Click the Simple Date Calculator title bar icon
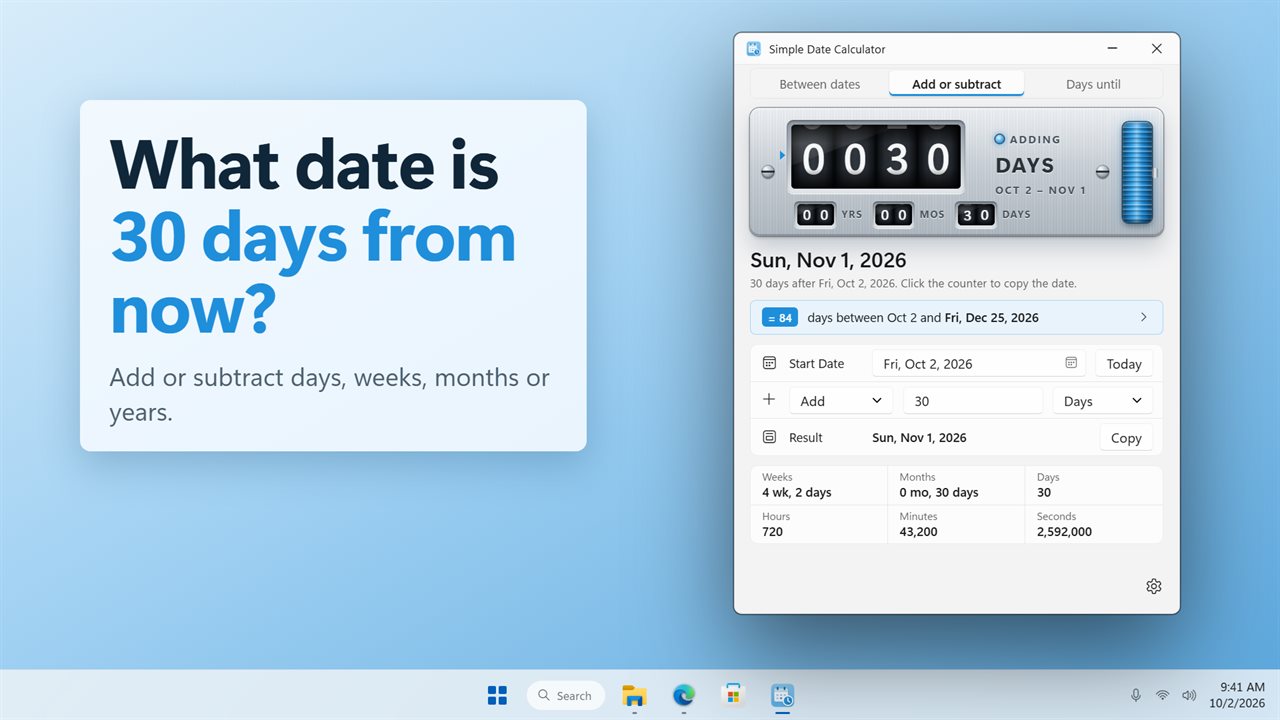This screenshot has height=720, width=1280. [754, 49]
